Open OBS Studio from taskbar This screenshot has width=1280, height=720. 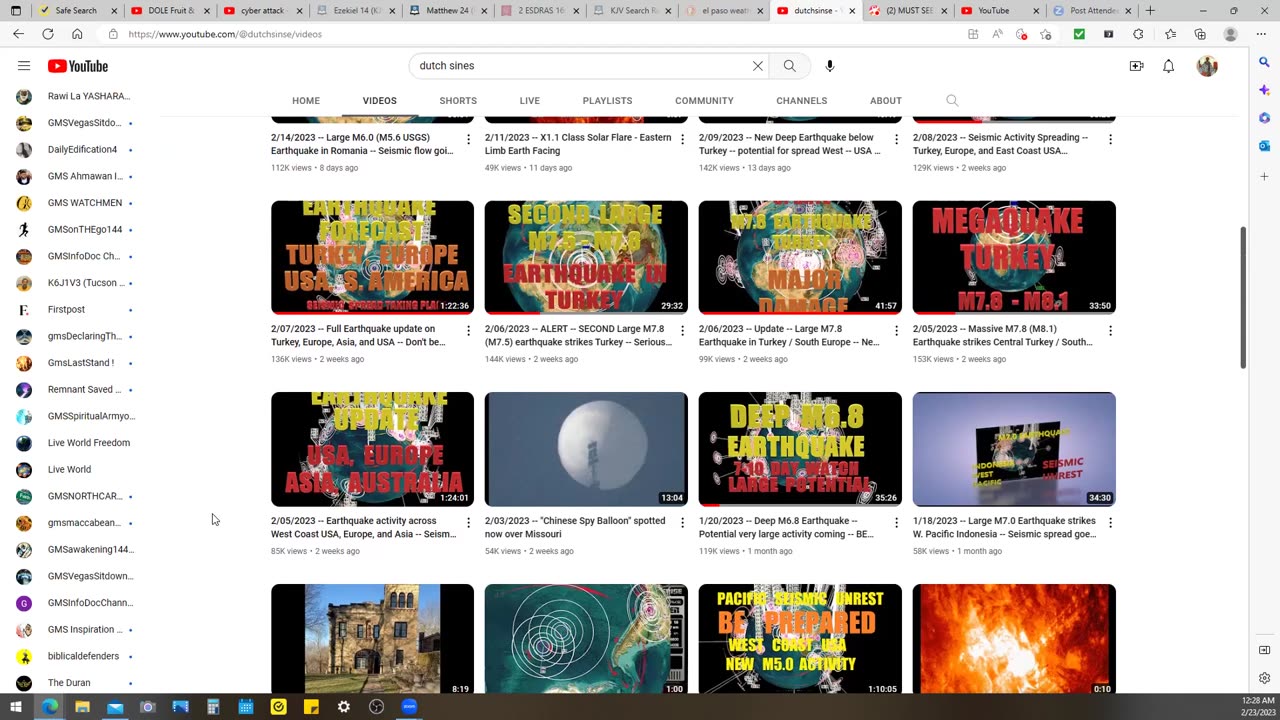[x=376, y=707]
